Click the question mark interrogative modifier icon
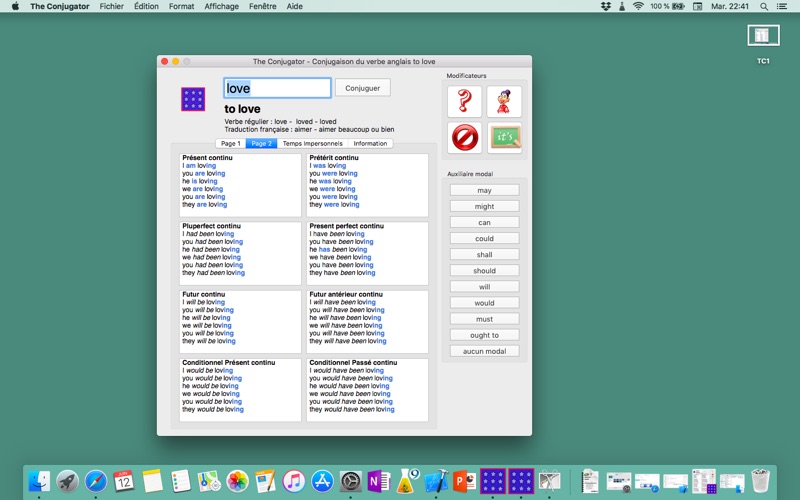 click(x=464, y=102)
